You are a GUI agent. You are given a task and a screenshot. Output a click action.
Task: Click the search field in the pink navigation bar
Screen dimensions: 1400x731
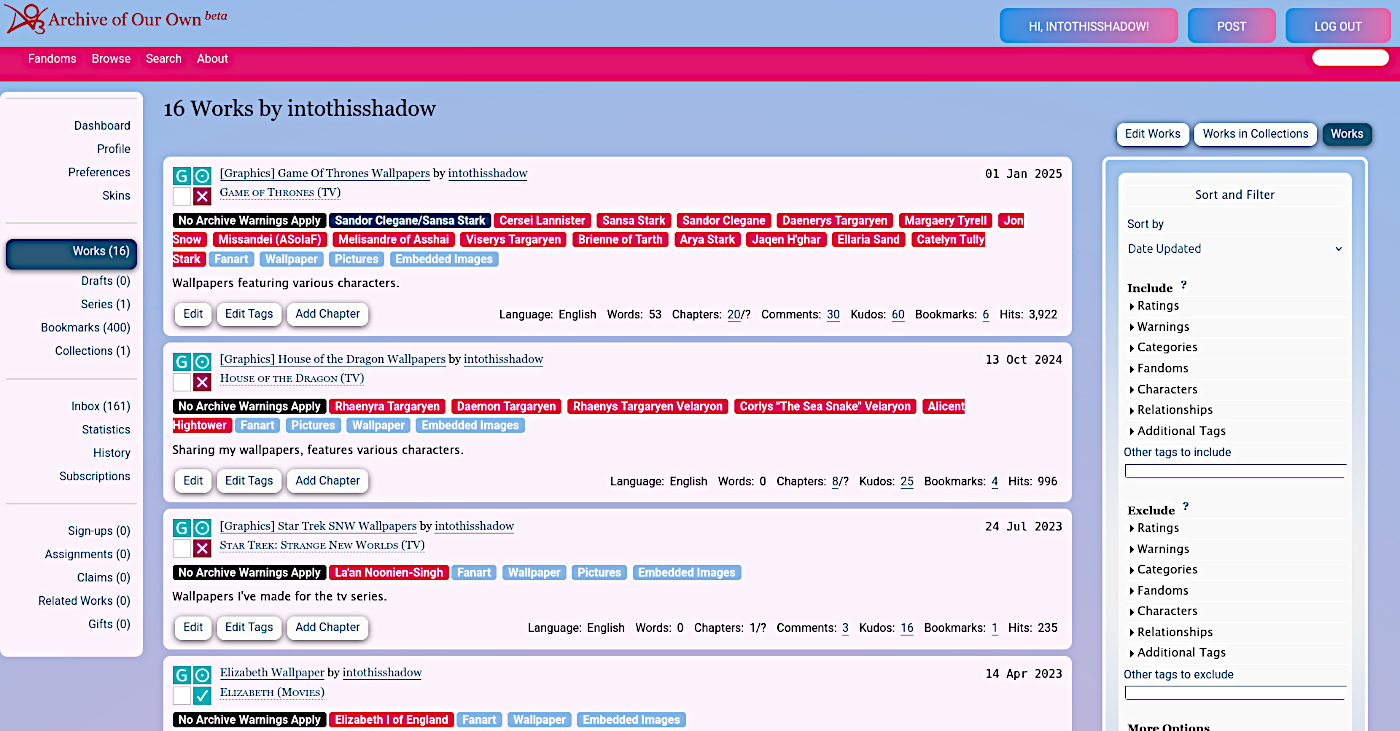[1349, 57]
